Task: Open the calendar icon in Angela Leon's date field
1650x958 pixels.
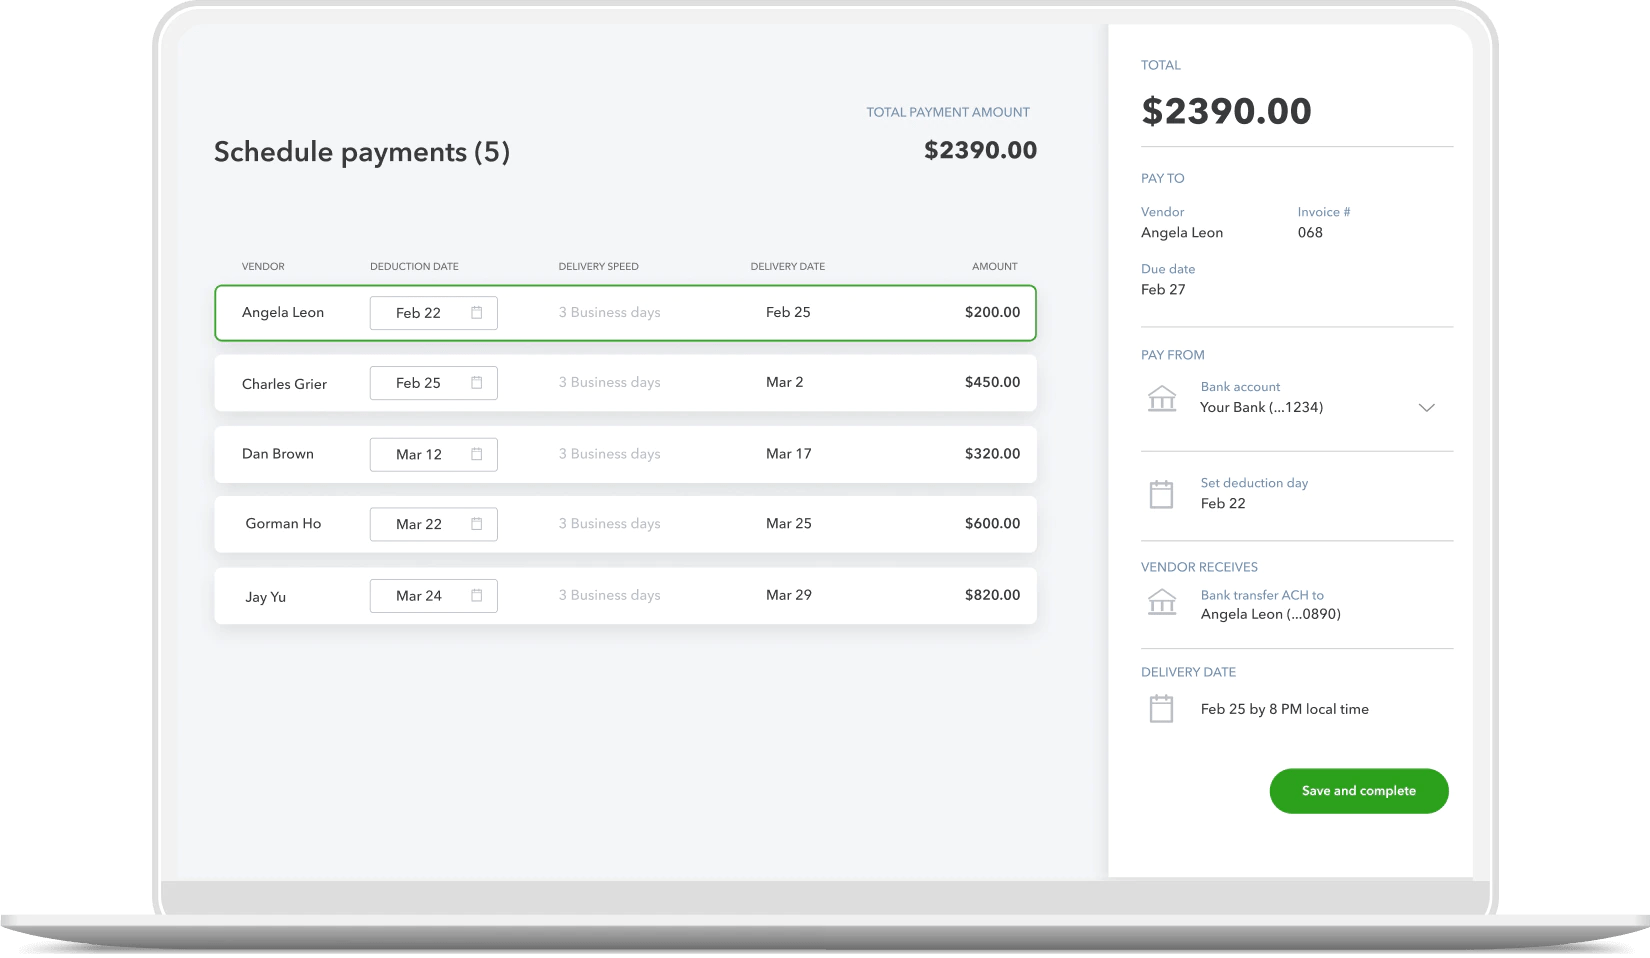Action: pyautogui.click(x=478, y=312)
